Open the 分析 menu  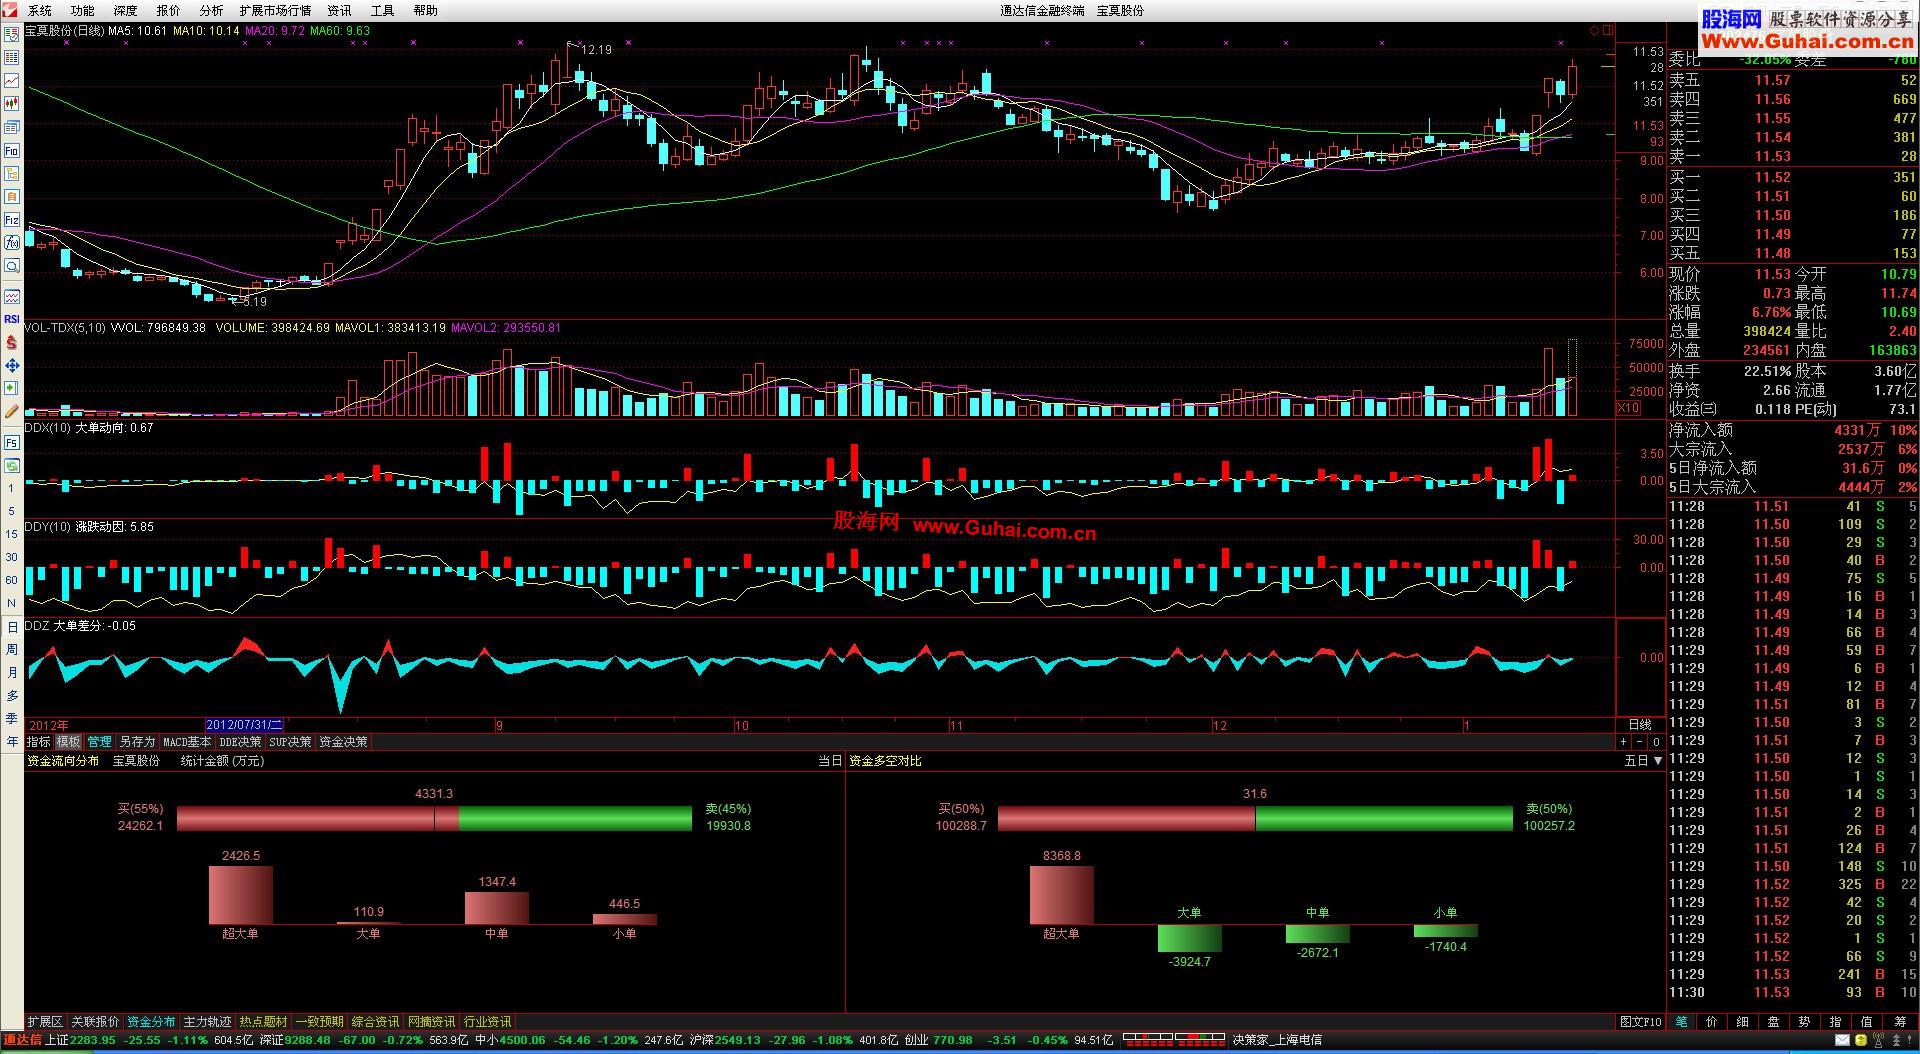(x=211, y=10)
